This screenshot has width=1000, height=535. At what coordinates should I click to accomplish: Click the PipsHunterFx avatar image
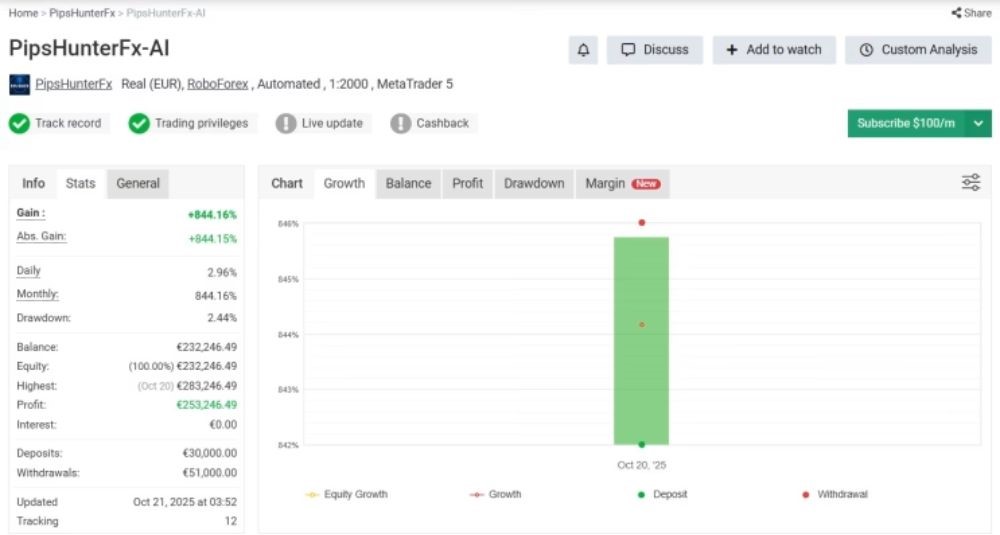tap(19, 84)
